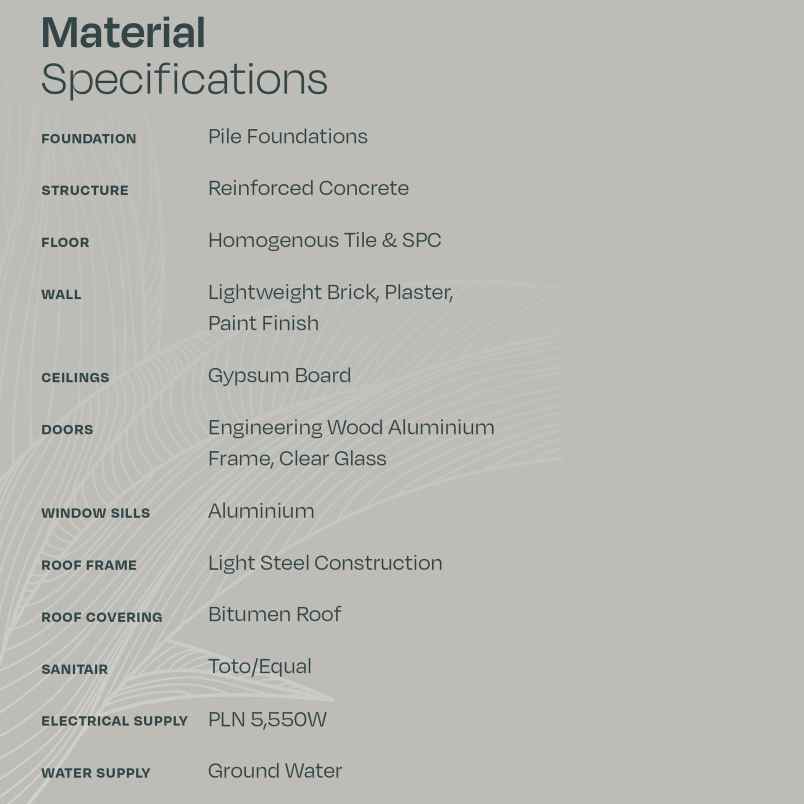Click the WALL label
Viewport: 804px width, 804px height.
[x=61, y=295]
